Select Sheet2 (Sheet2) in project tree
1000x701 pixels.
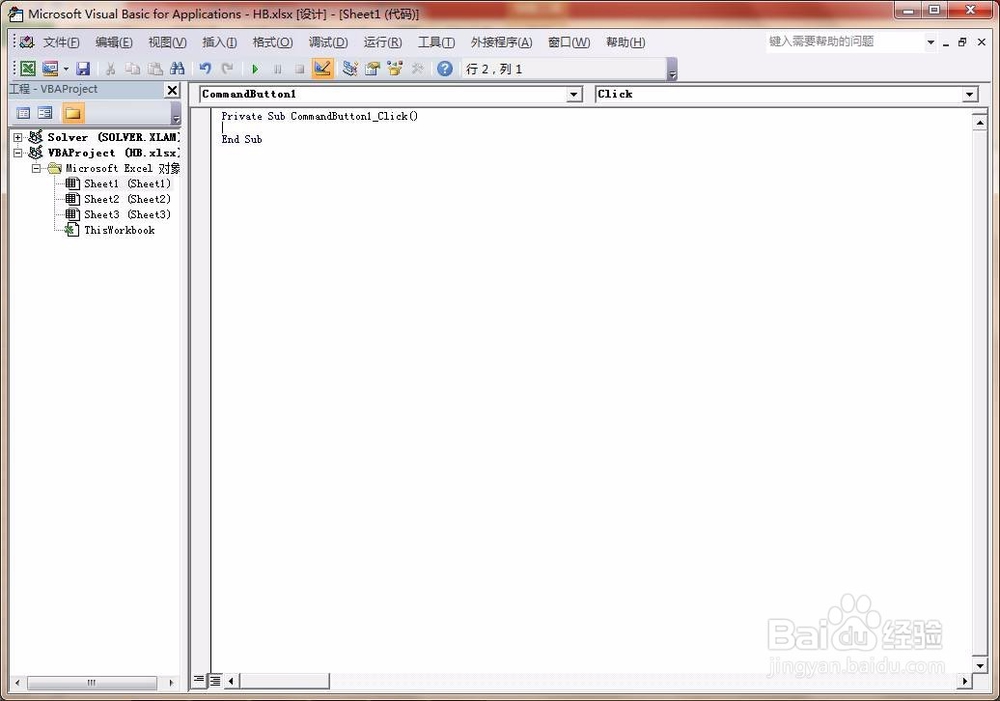[127, 199]
